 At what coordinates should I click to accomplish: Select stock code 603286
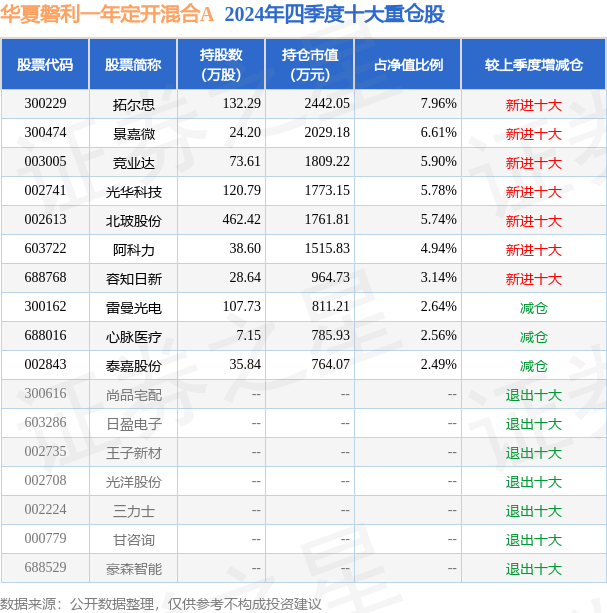point(45,422)
